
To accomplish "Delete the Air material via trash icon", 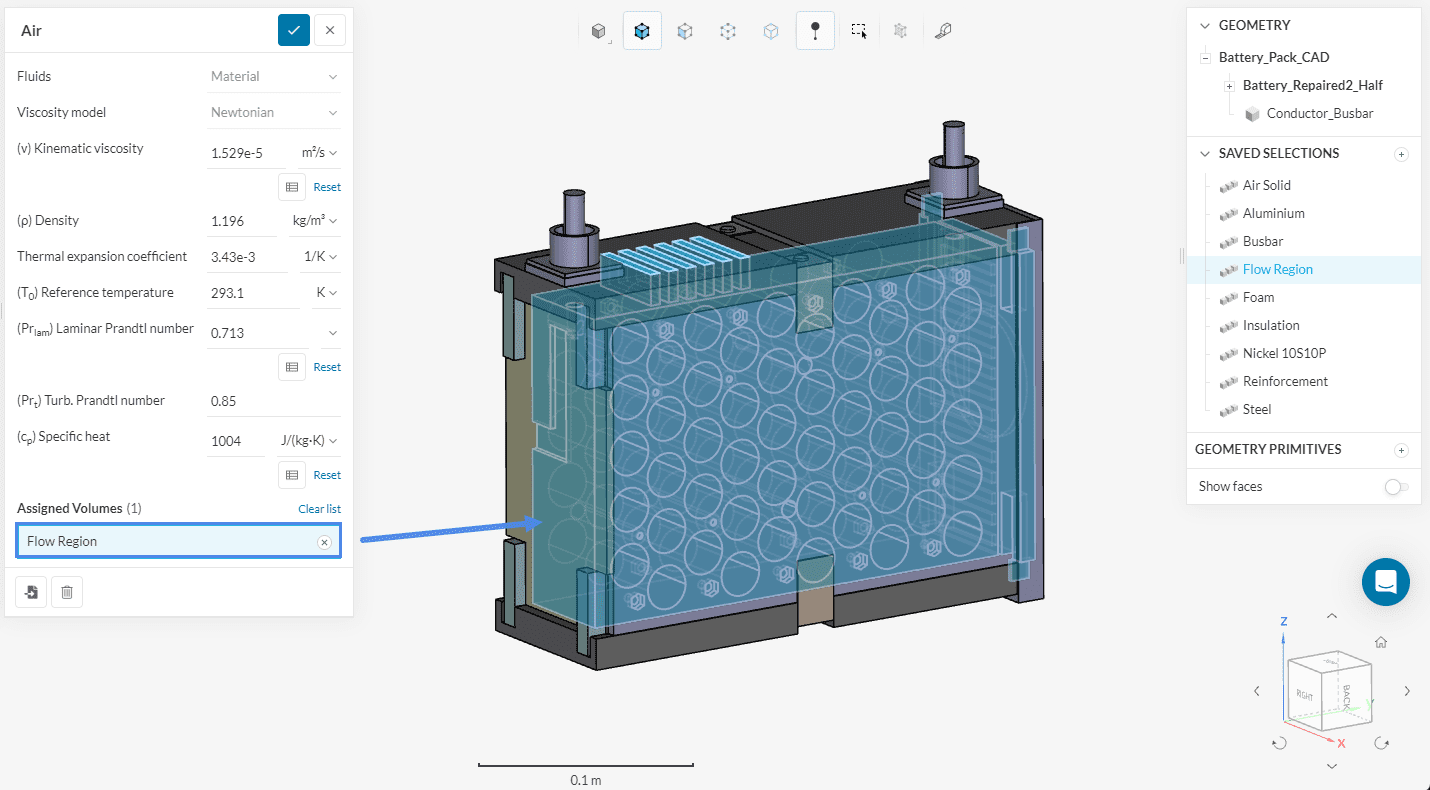I will (66, 592).
